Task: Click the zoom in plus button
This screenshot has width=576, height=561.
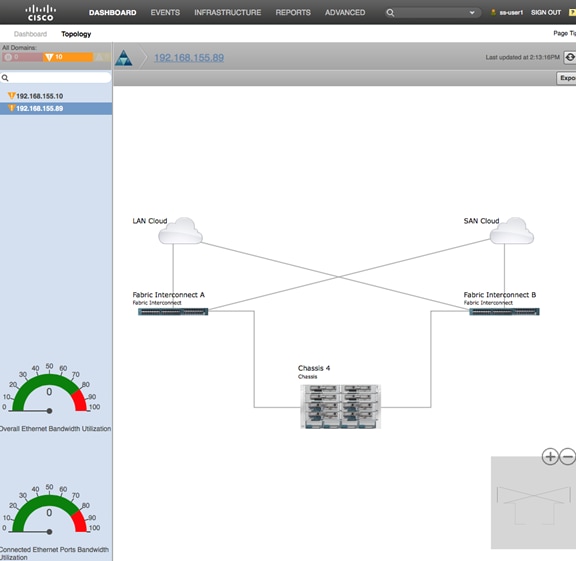Action: [x=550, y=457]
